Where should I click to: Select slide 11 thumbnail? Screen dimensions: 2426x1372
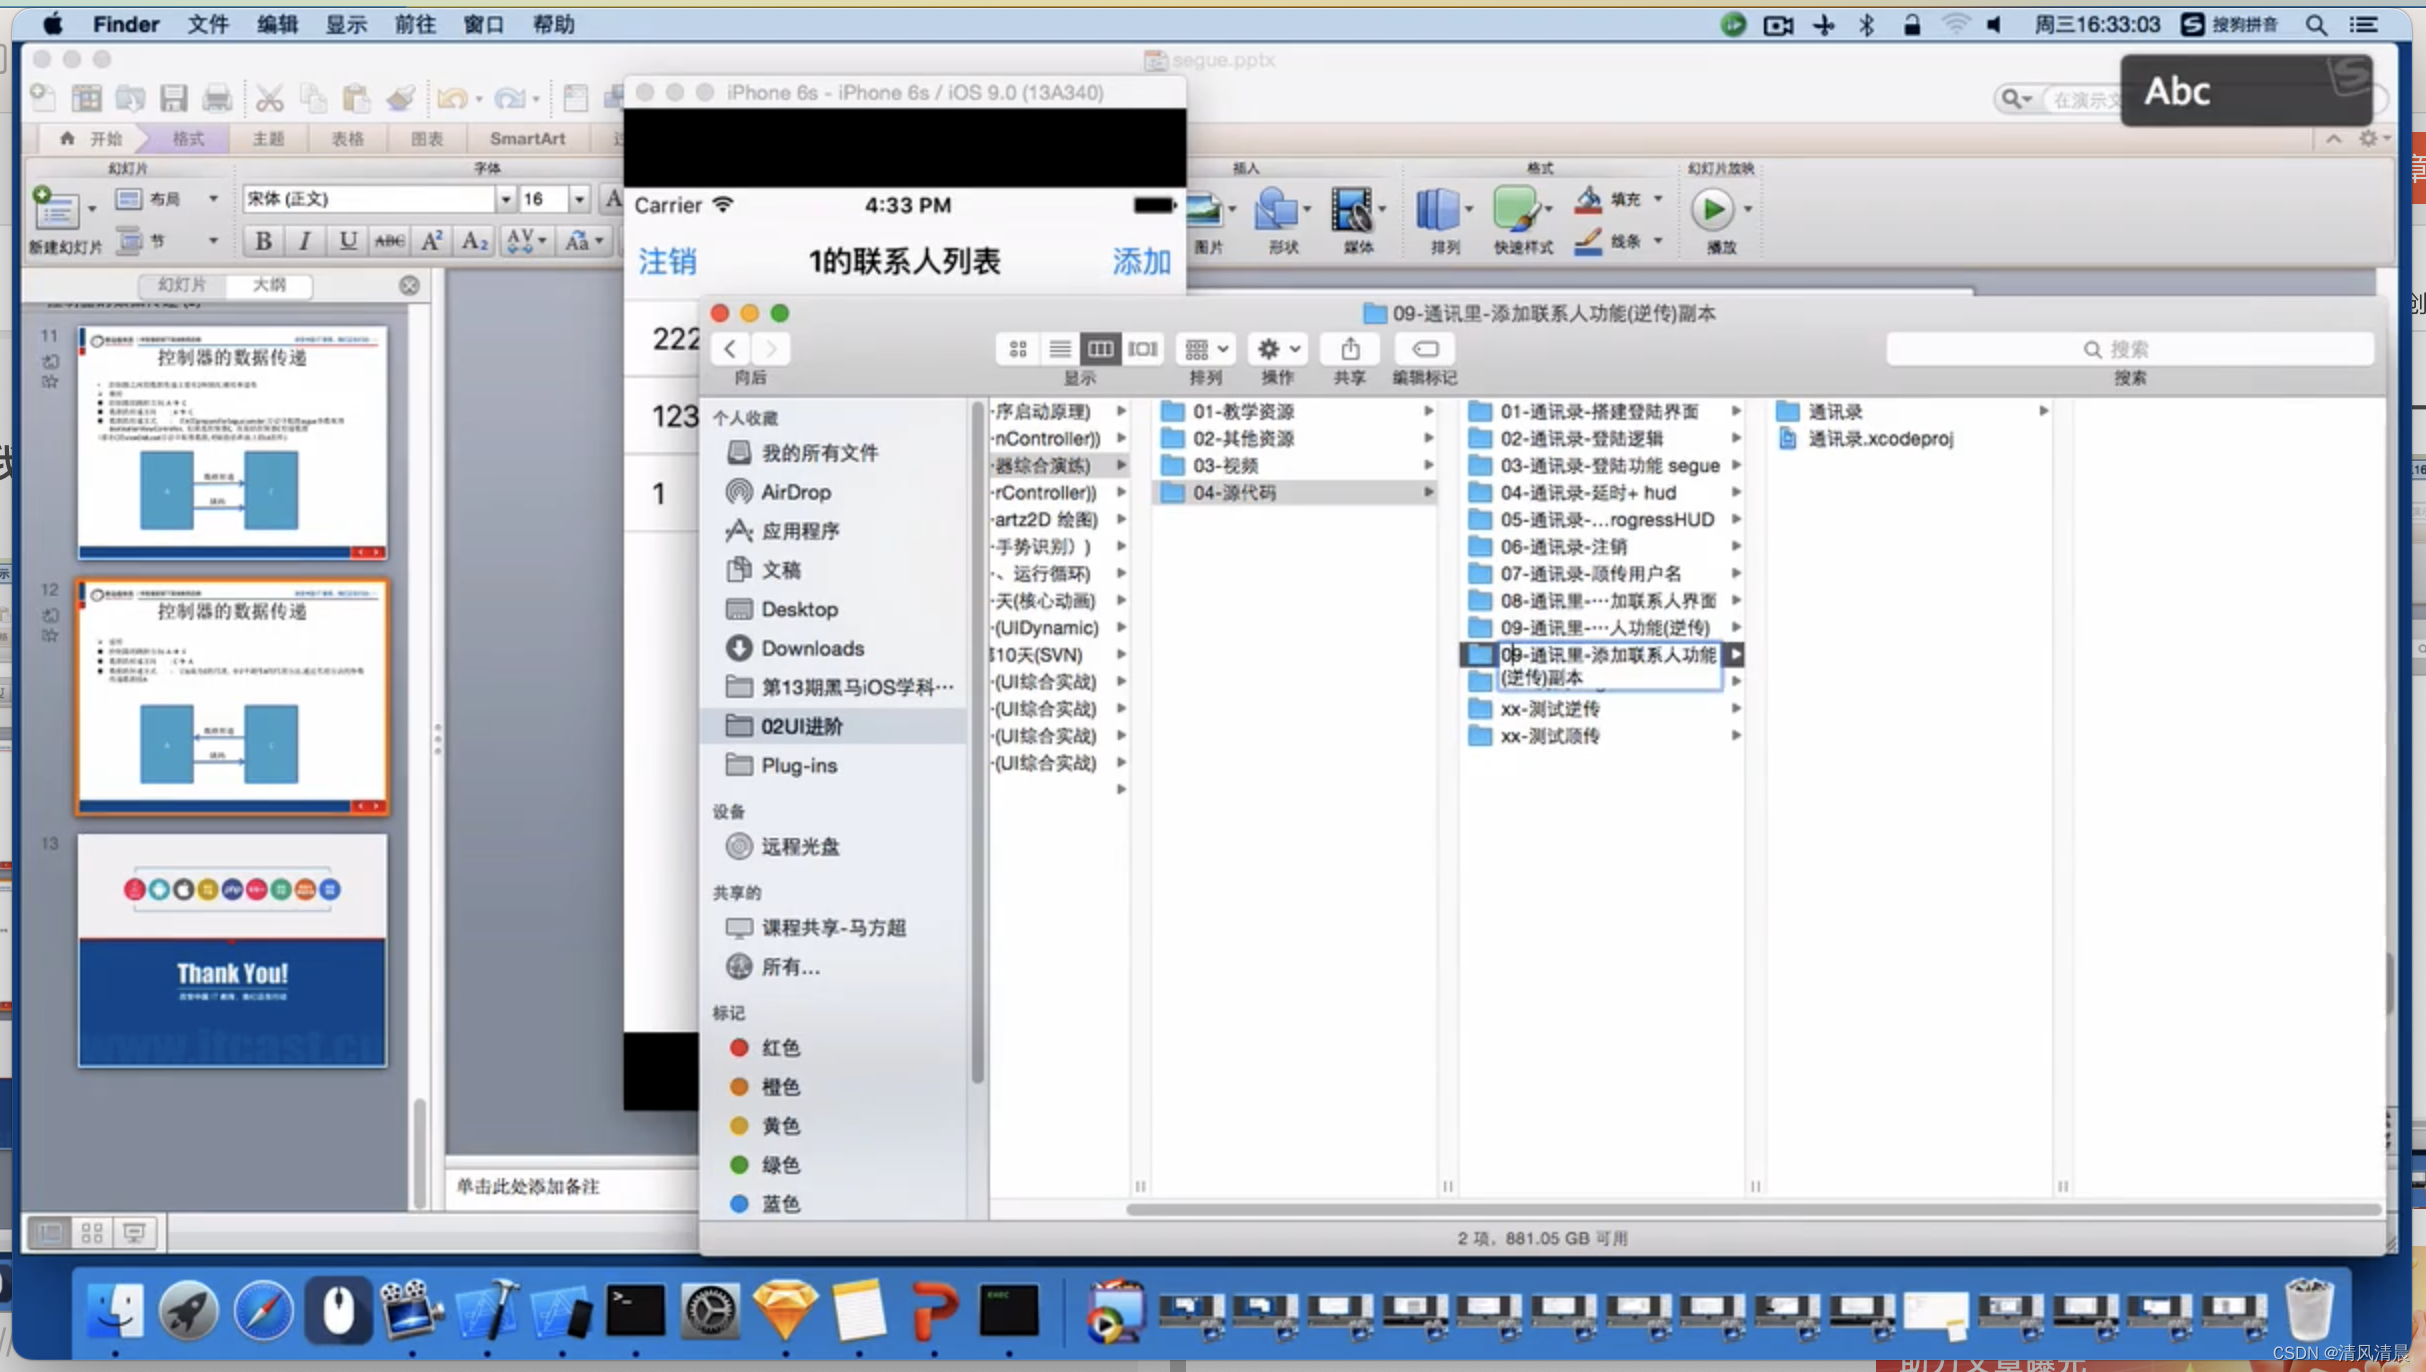[x=232, y=441]
